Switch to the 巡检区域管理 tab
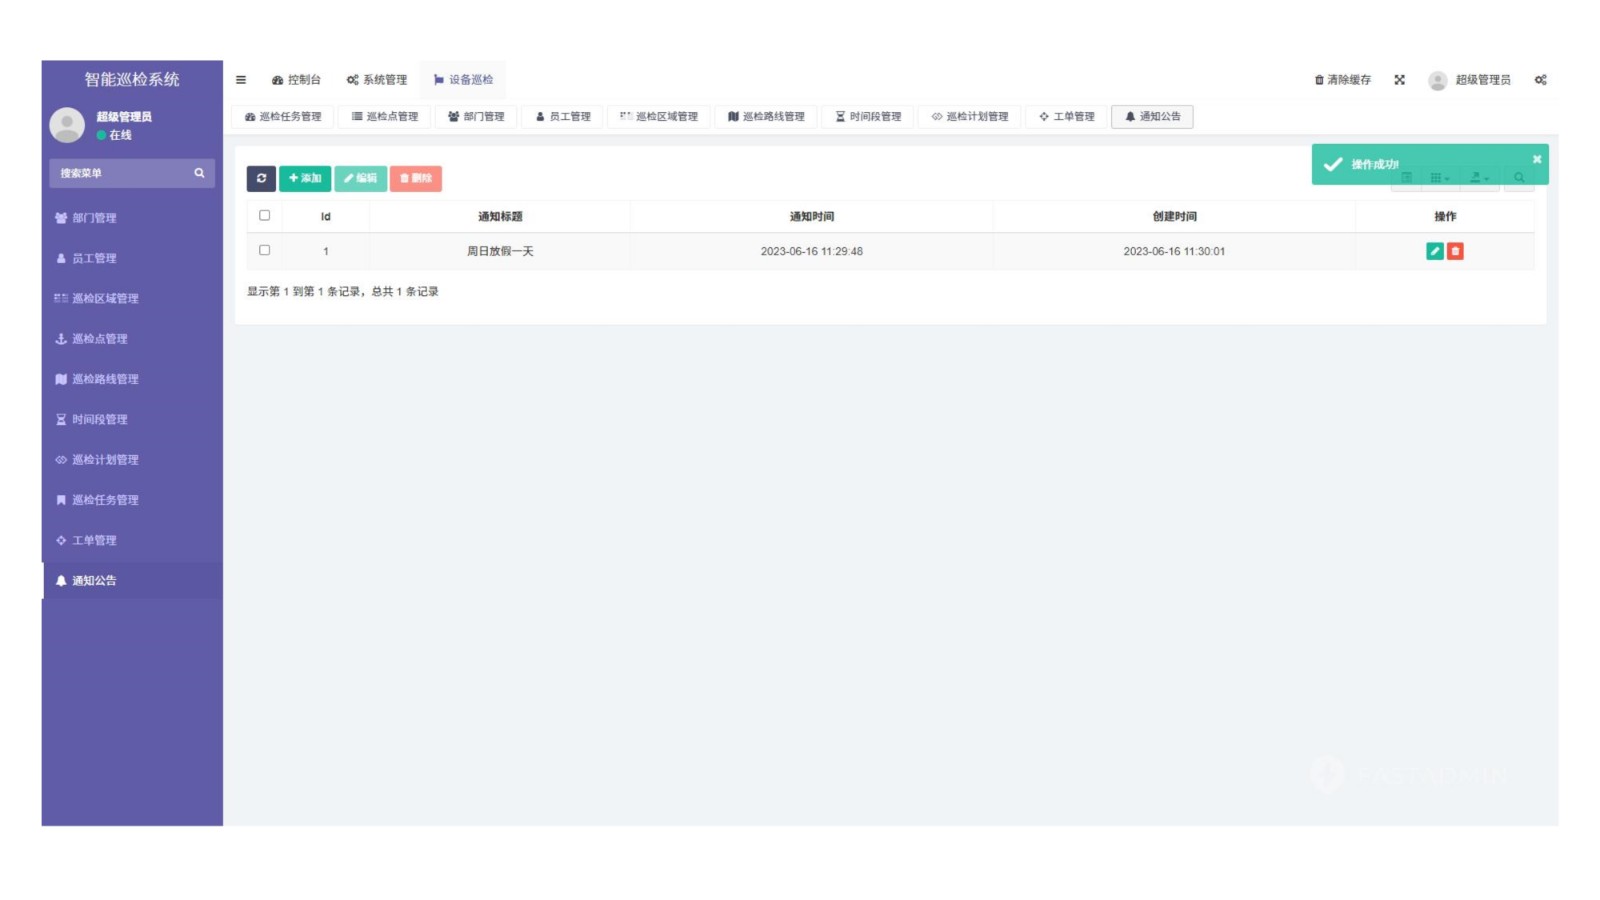The width and height of the screenshot is (1600, 900). [659, 117]
